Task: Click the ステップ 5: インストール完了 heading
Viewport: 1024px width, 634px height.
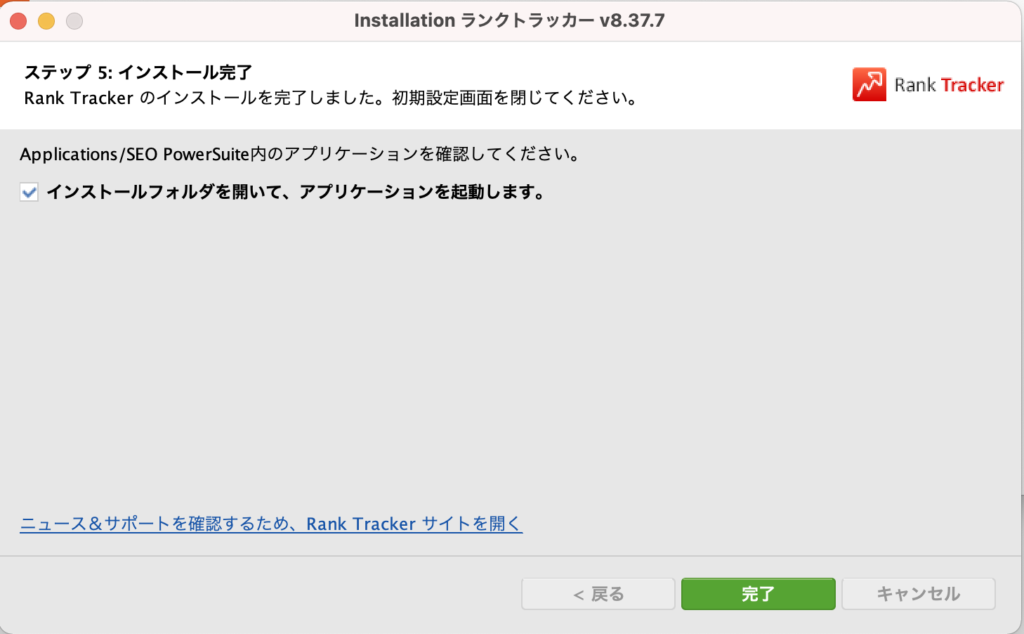Action: [138, 72]
